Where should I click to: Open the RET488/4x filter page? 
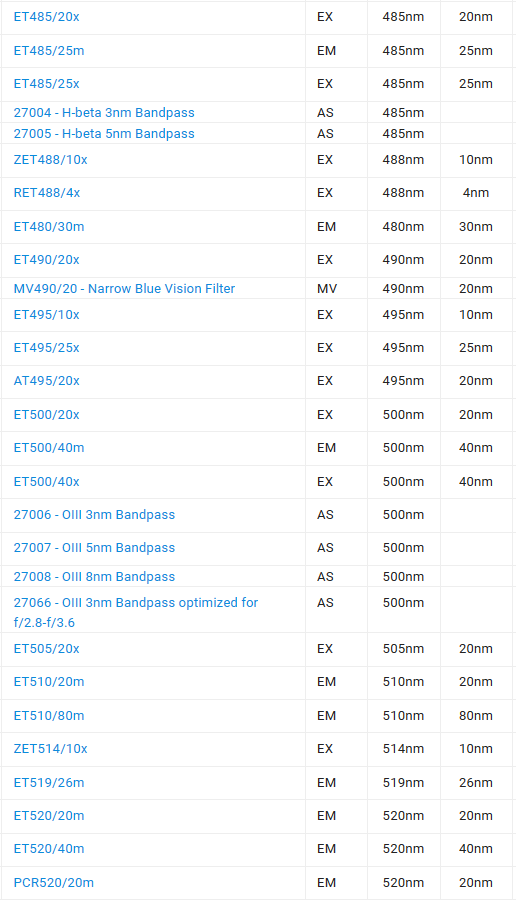click(46, 193)
